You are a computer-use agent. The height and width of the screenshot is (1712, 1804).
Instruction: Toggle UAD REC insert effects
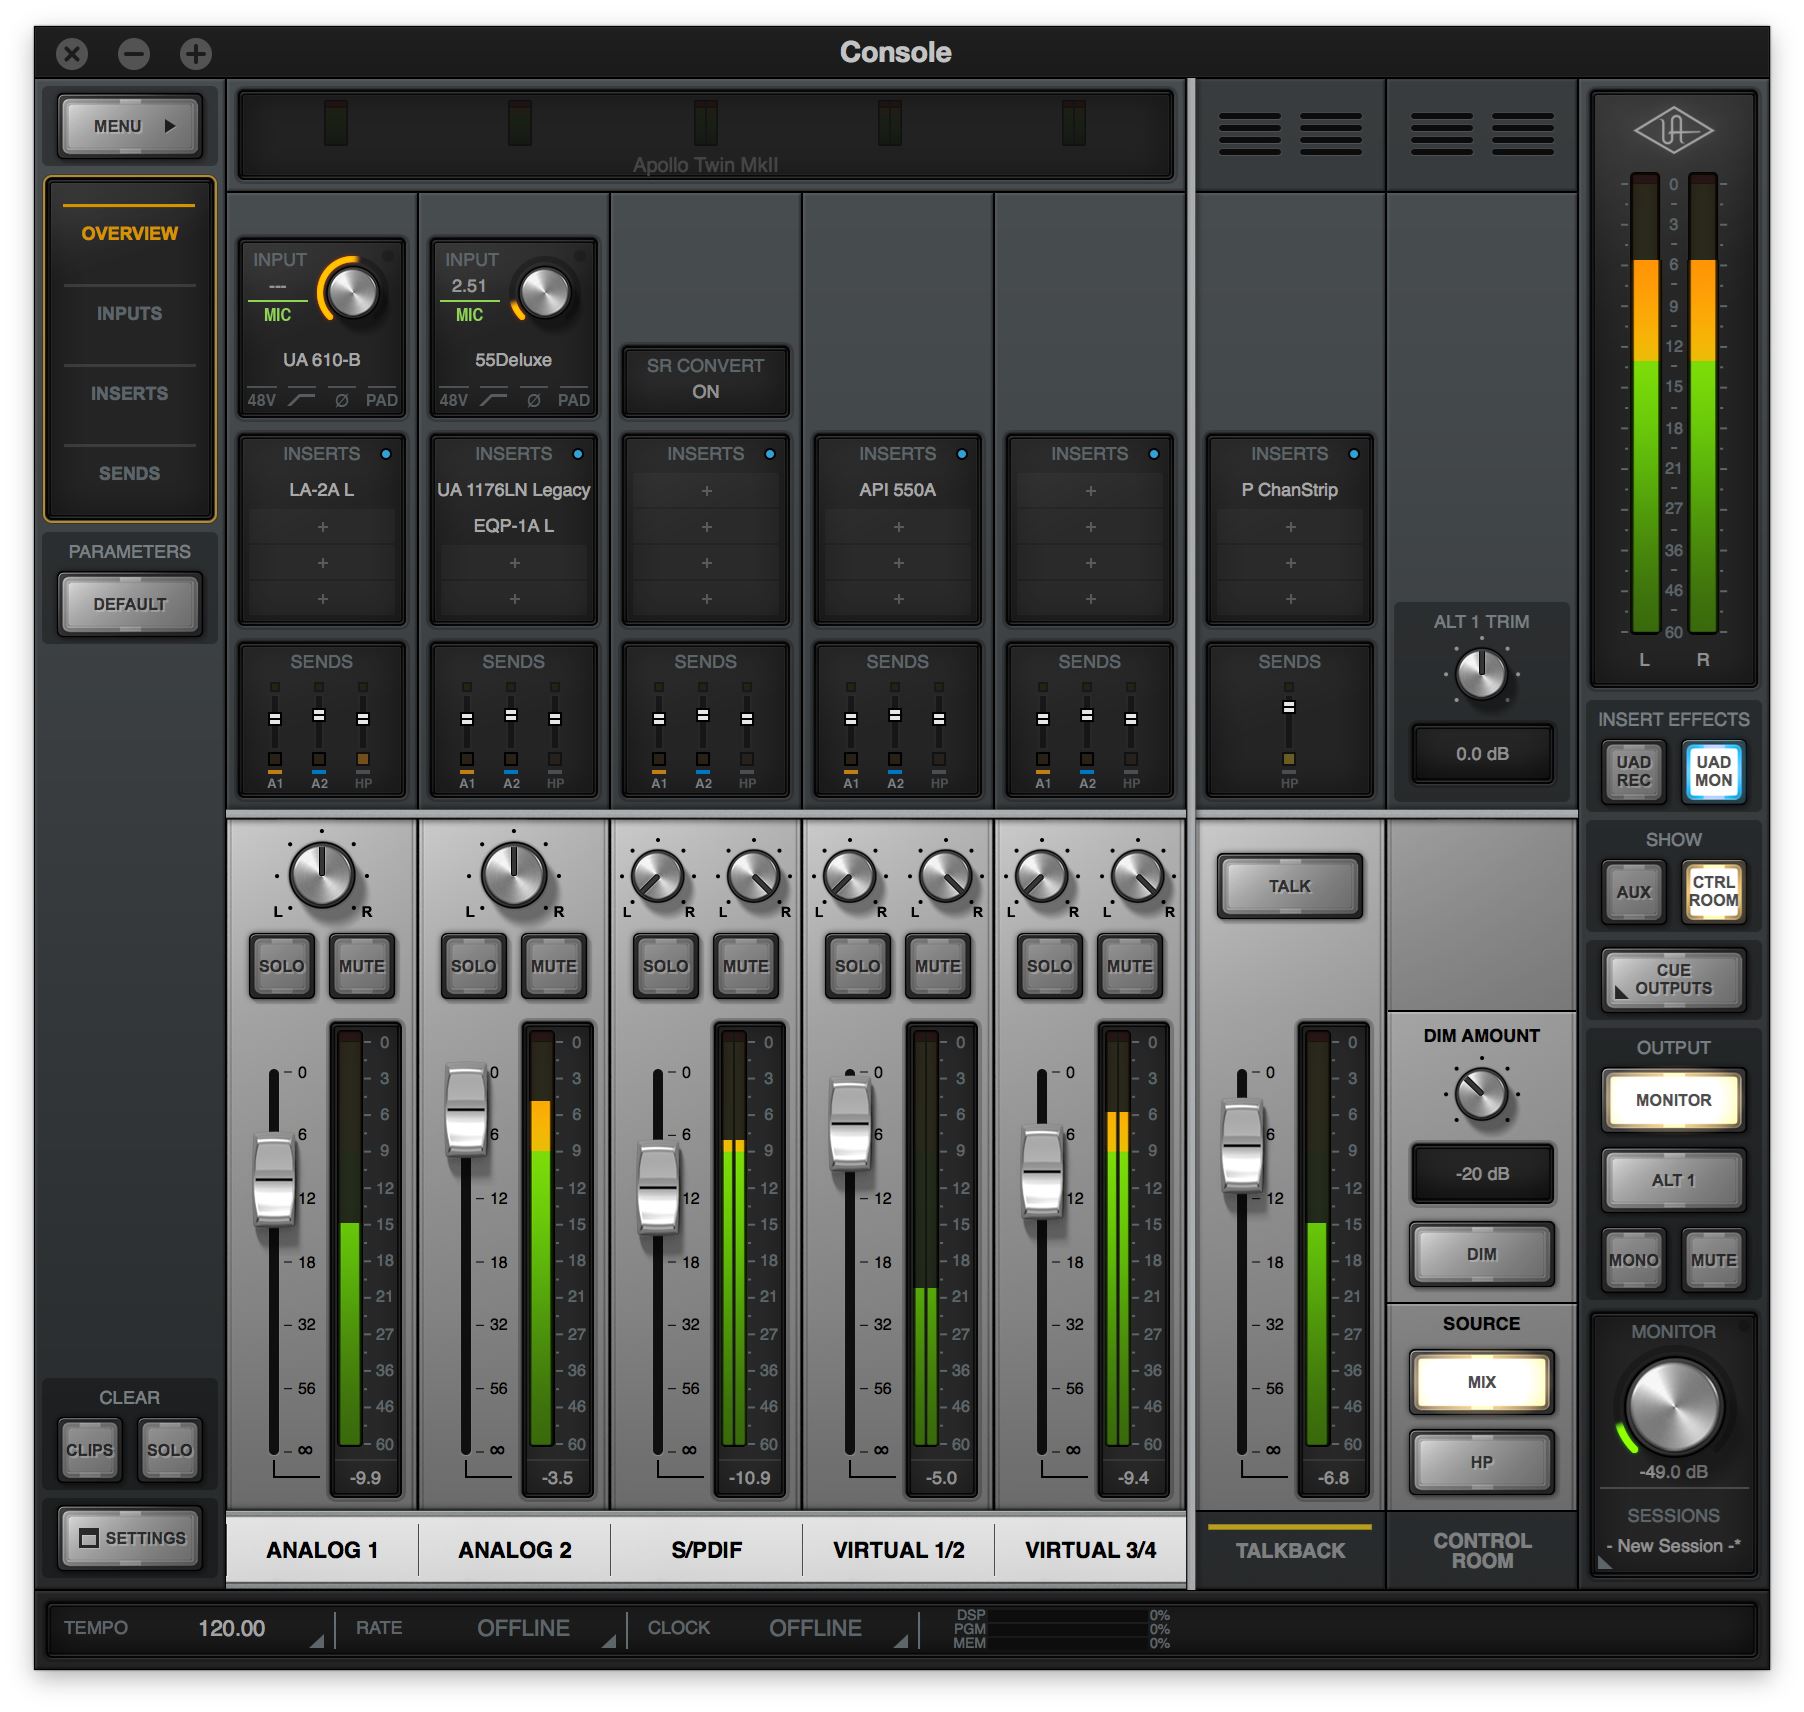pyautogui.click(x=1633, y=771)
